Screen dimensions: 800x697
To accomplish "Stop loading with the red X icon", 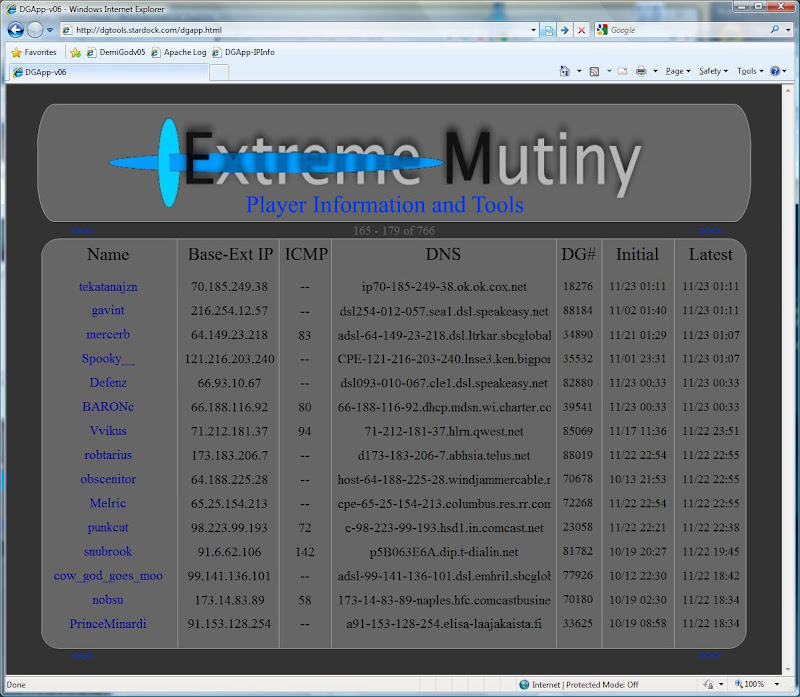I will (581, 30).
